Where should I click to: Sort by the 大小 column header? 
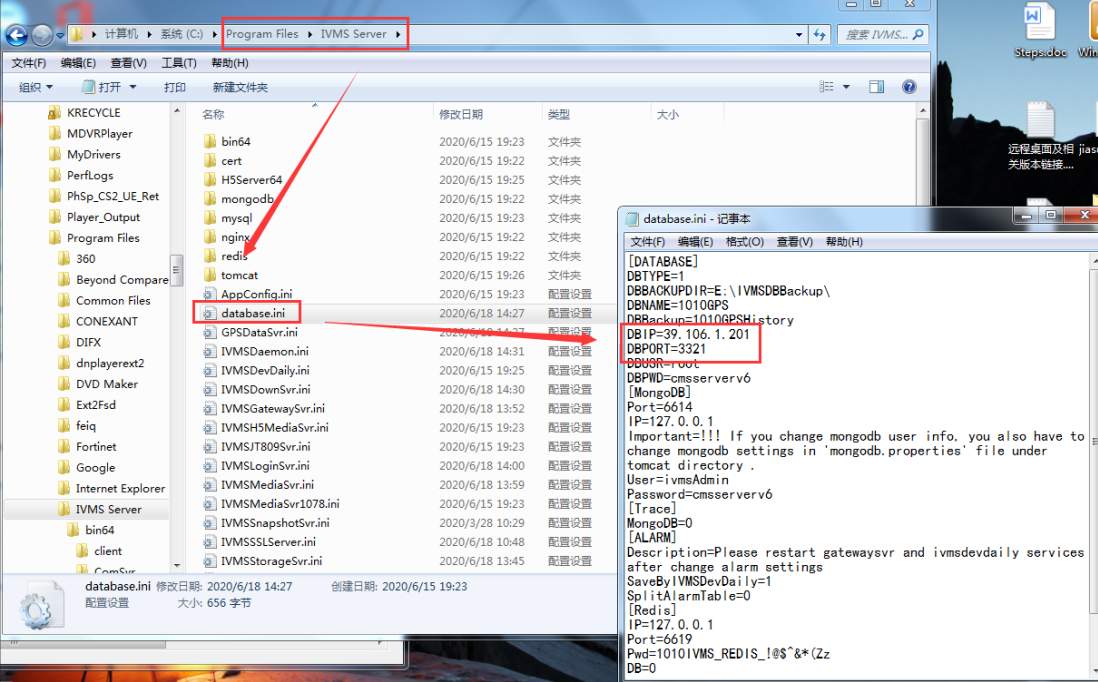point(667,114)
